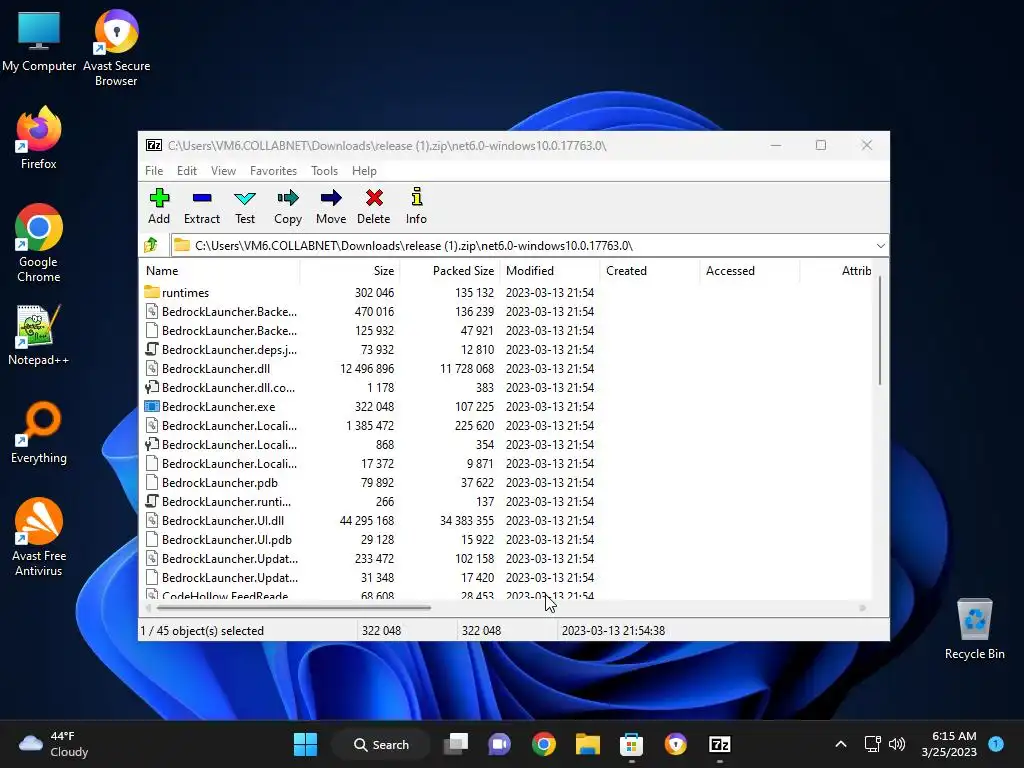The image size is (1024, 768).
Task: Click the Test toolbar icon
Action: pyautogui.click(x=245, y=206)
